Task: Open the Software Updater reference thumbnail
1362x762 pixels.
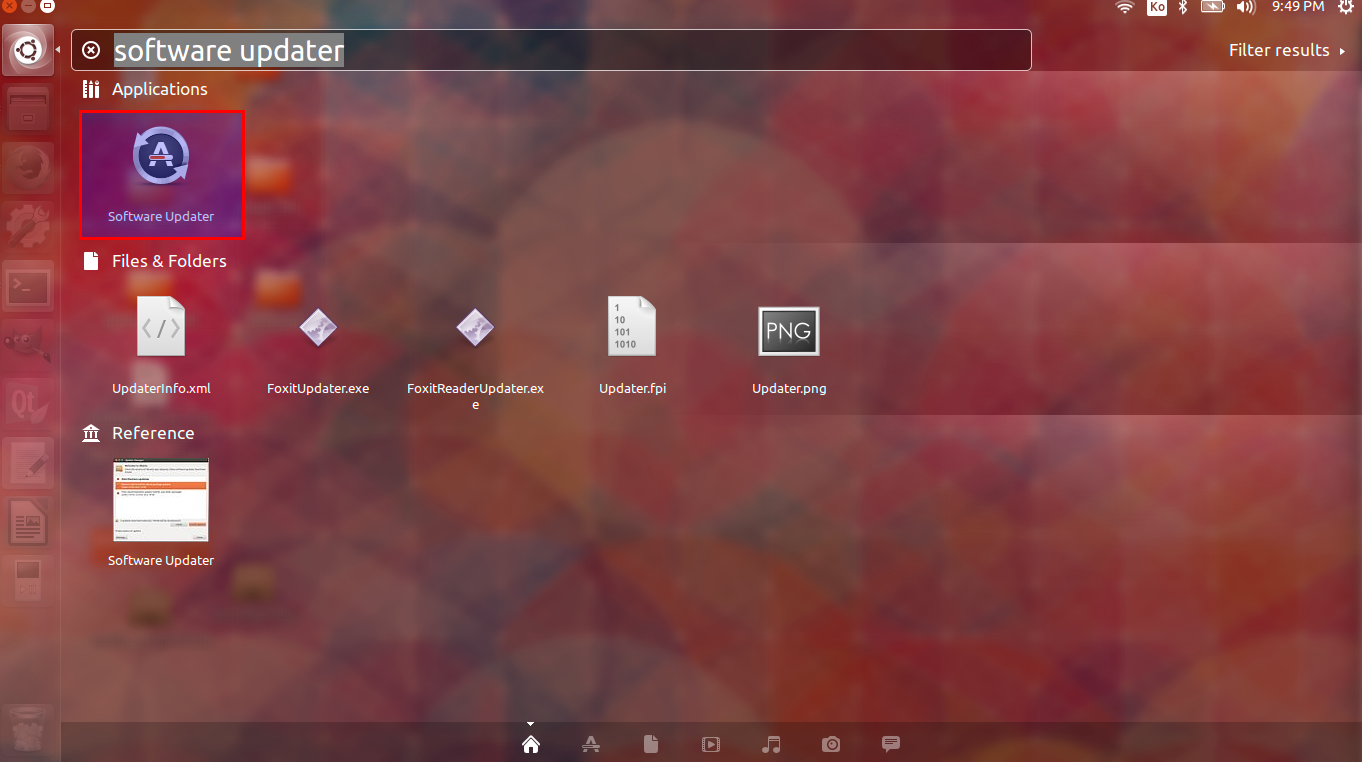Action: (x=161, y=501)
